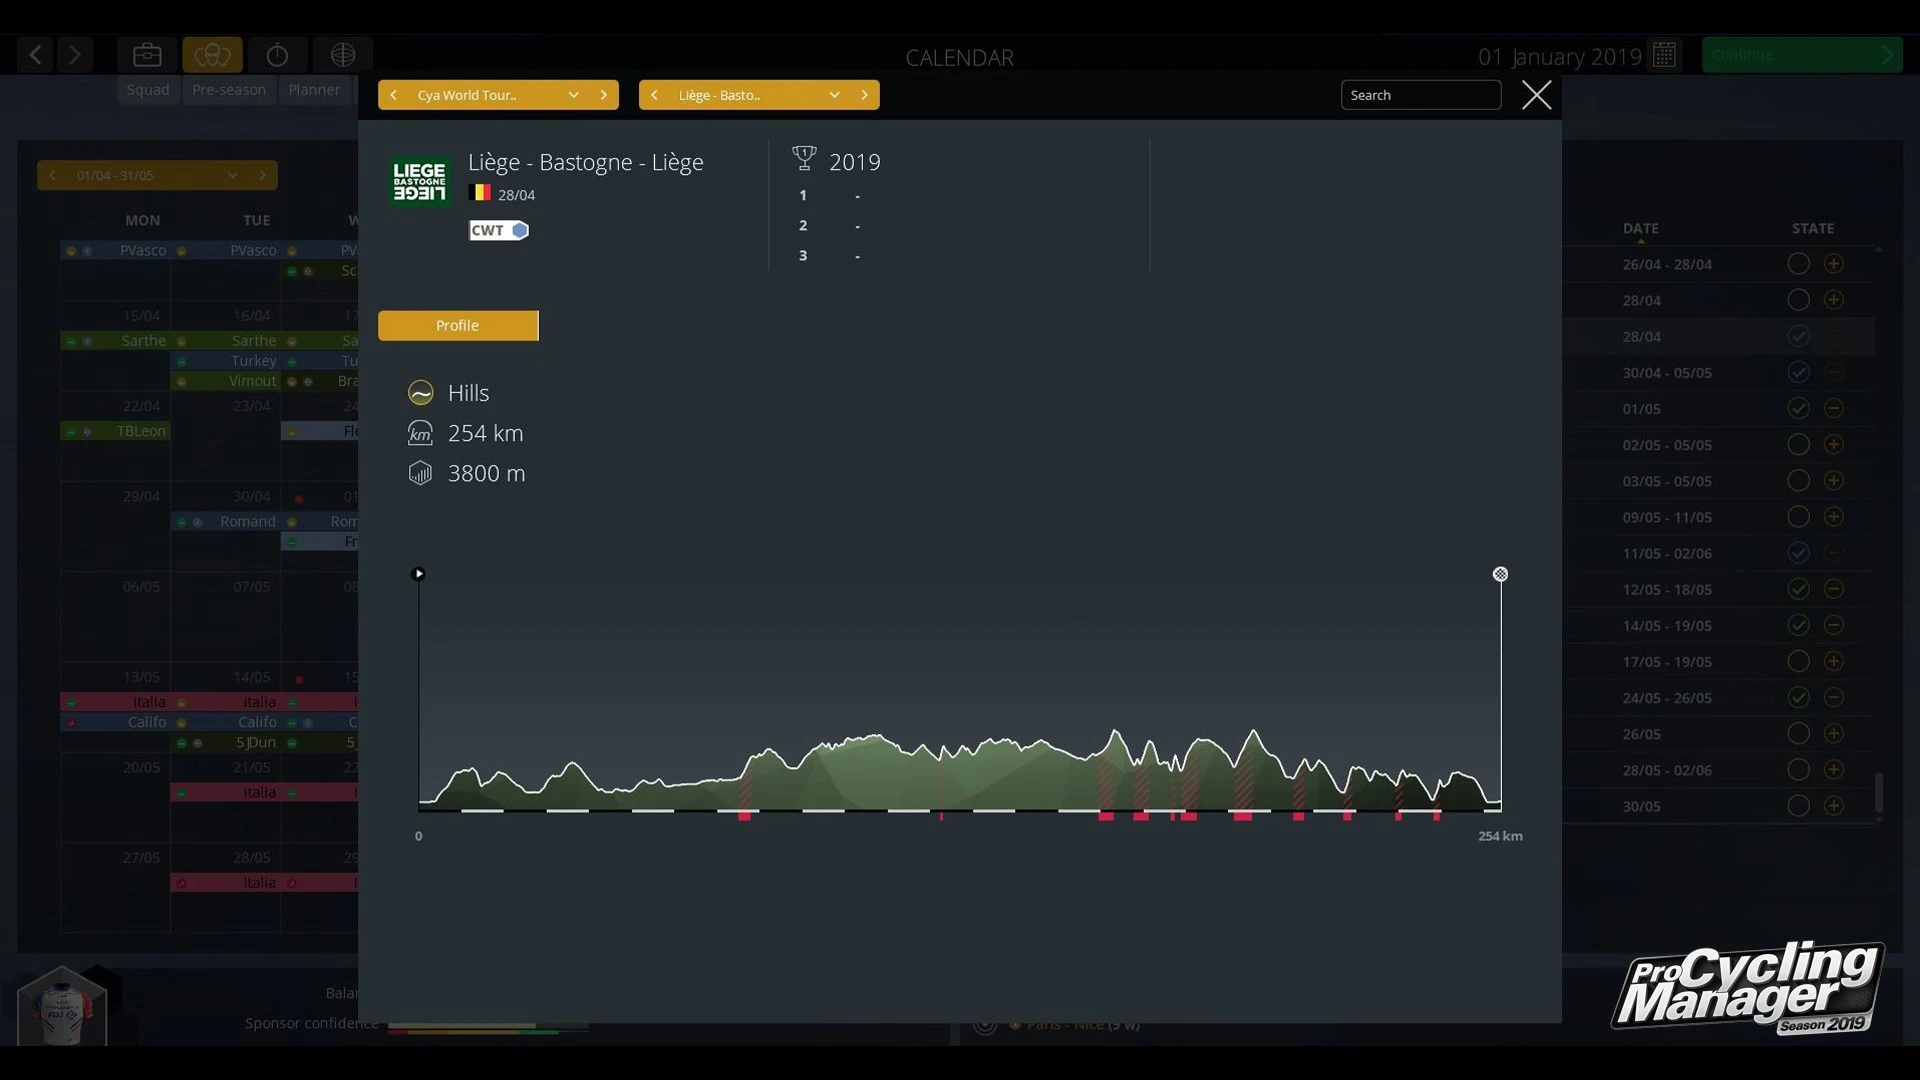The width and height of the screenshot is (1920, 1080).
Task: Open the globe world icon
Action: (x=343, y=55)
